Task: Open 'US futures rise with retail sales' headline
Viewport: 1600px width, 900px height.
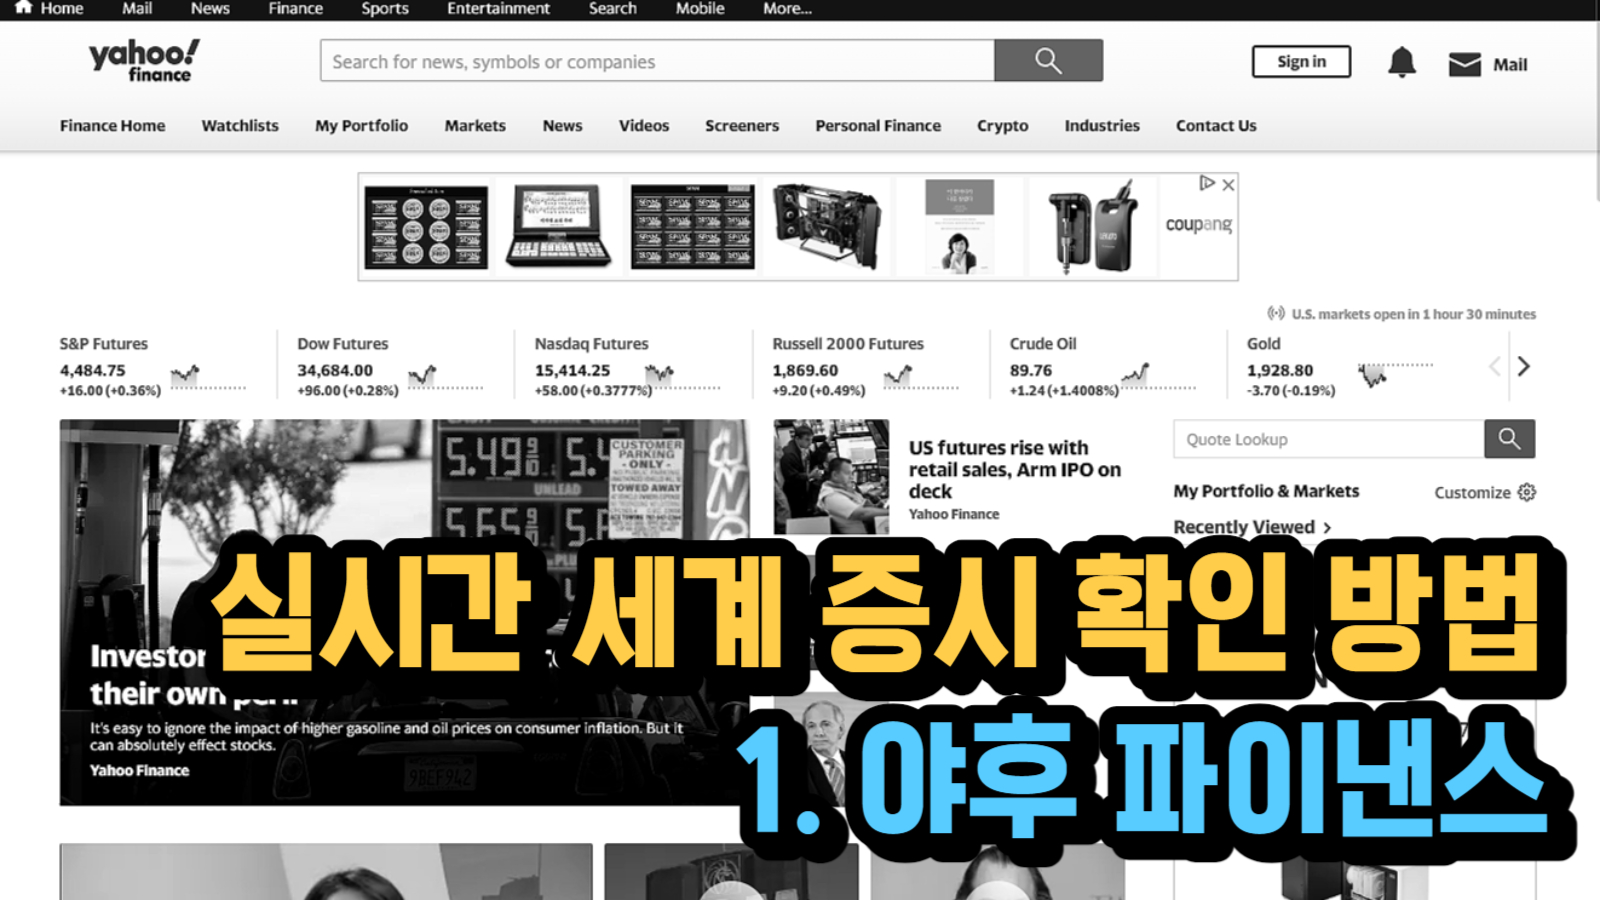Action: pyautogui.click(x=1015, y=470)
